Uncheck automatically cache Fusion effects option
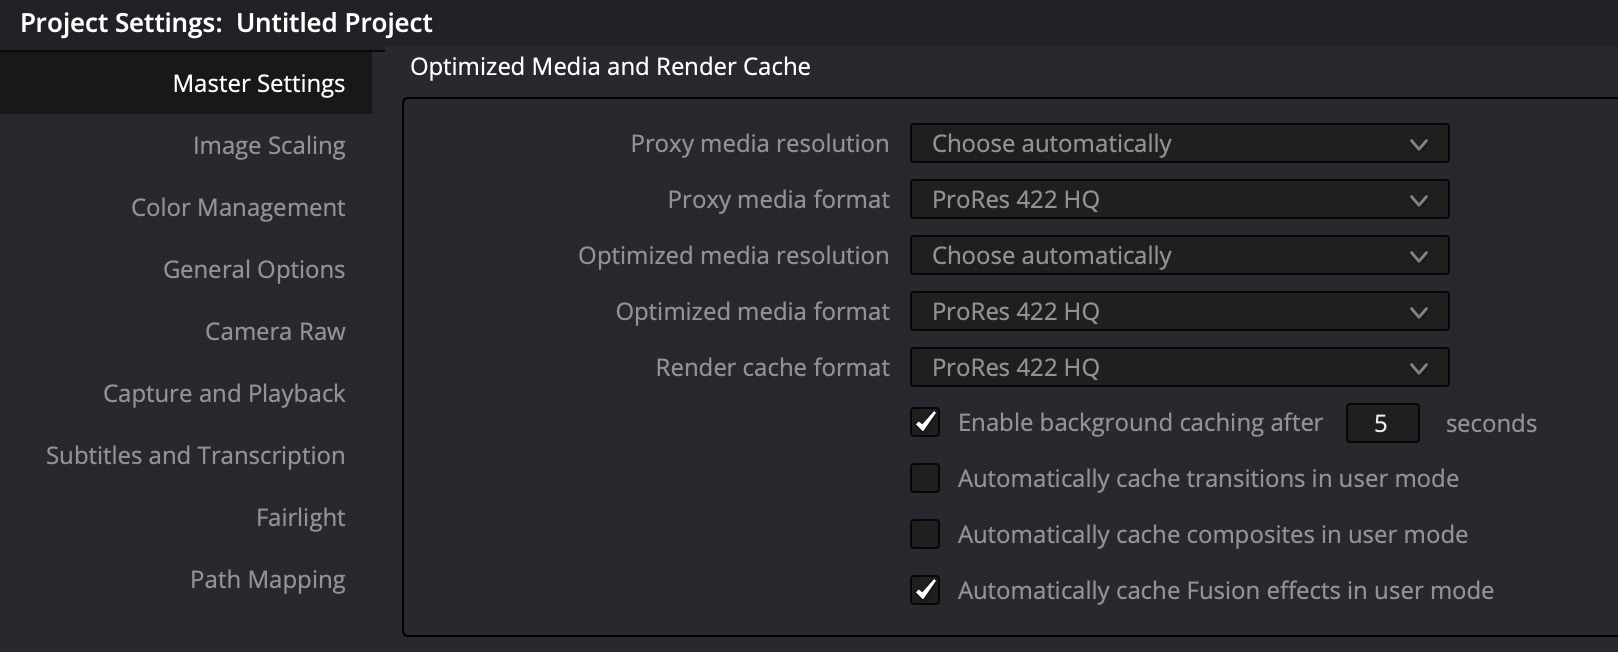This screenshot has height=652, width=1618. pyautogui.click(x=925, y=591)
